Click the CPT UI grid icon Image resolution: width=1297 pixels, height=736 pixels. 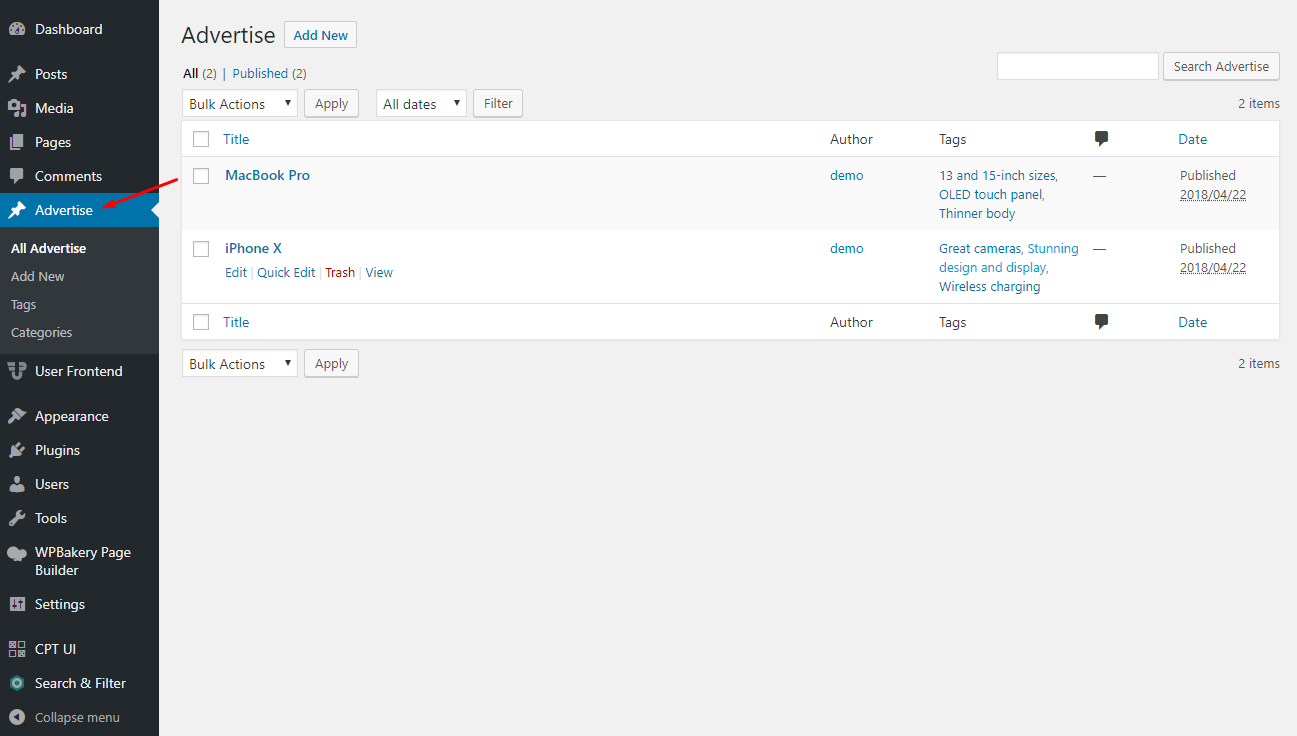(17, 649)
